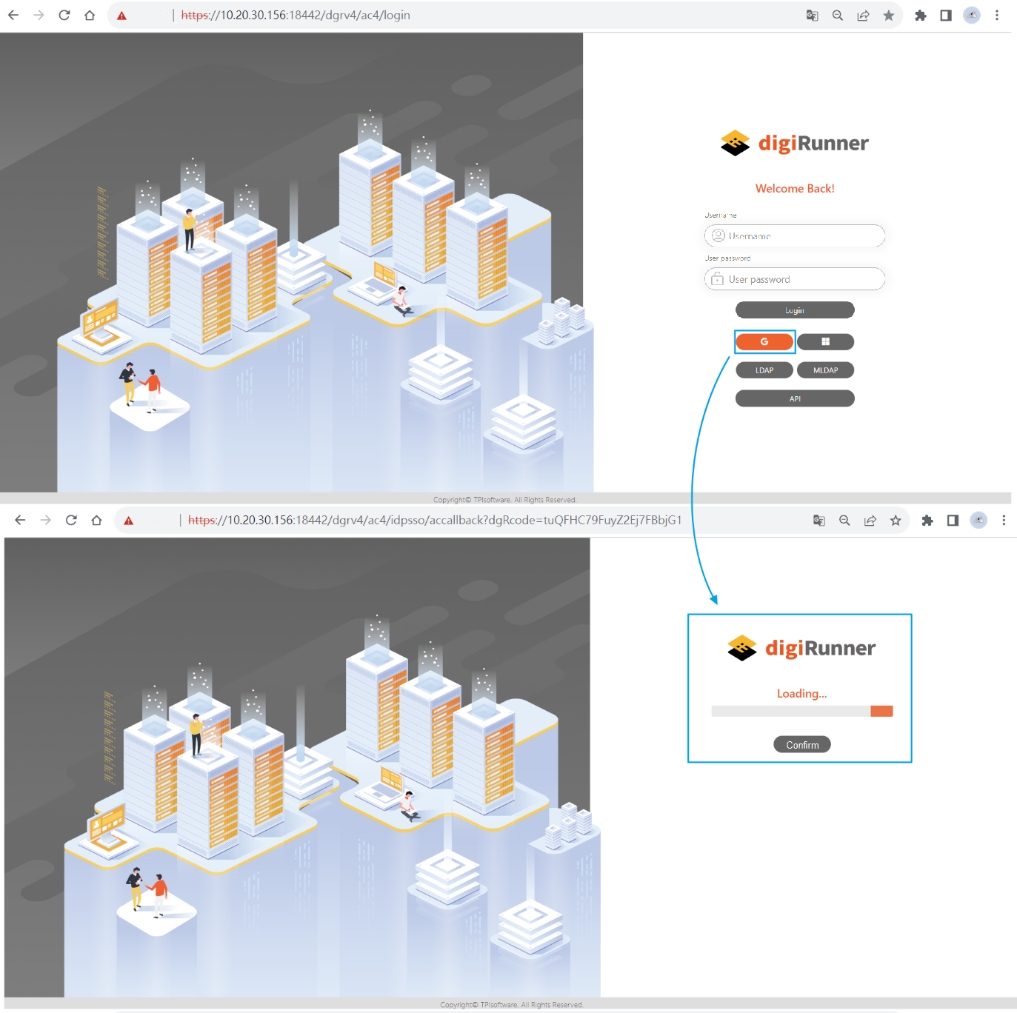This screenshot has height=1013, width=1017.
Task: Toggle the side panel icon in top browser
Action: [945, 16]
